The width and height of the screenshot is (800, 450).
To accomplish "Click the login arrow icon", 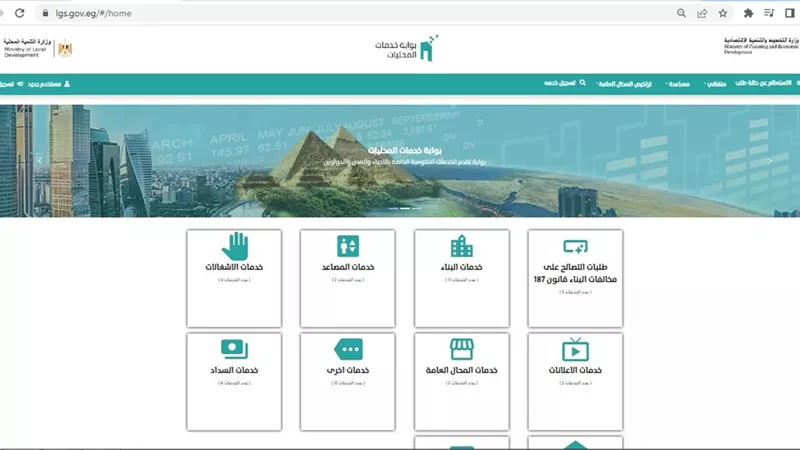I will coord(20,84).
